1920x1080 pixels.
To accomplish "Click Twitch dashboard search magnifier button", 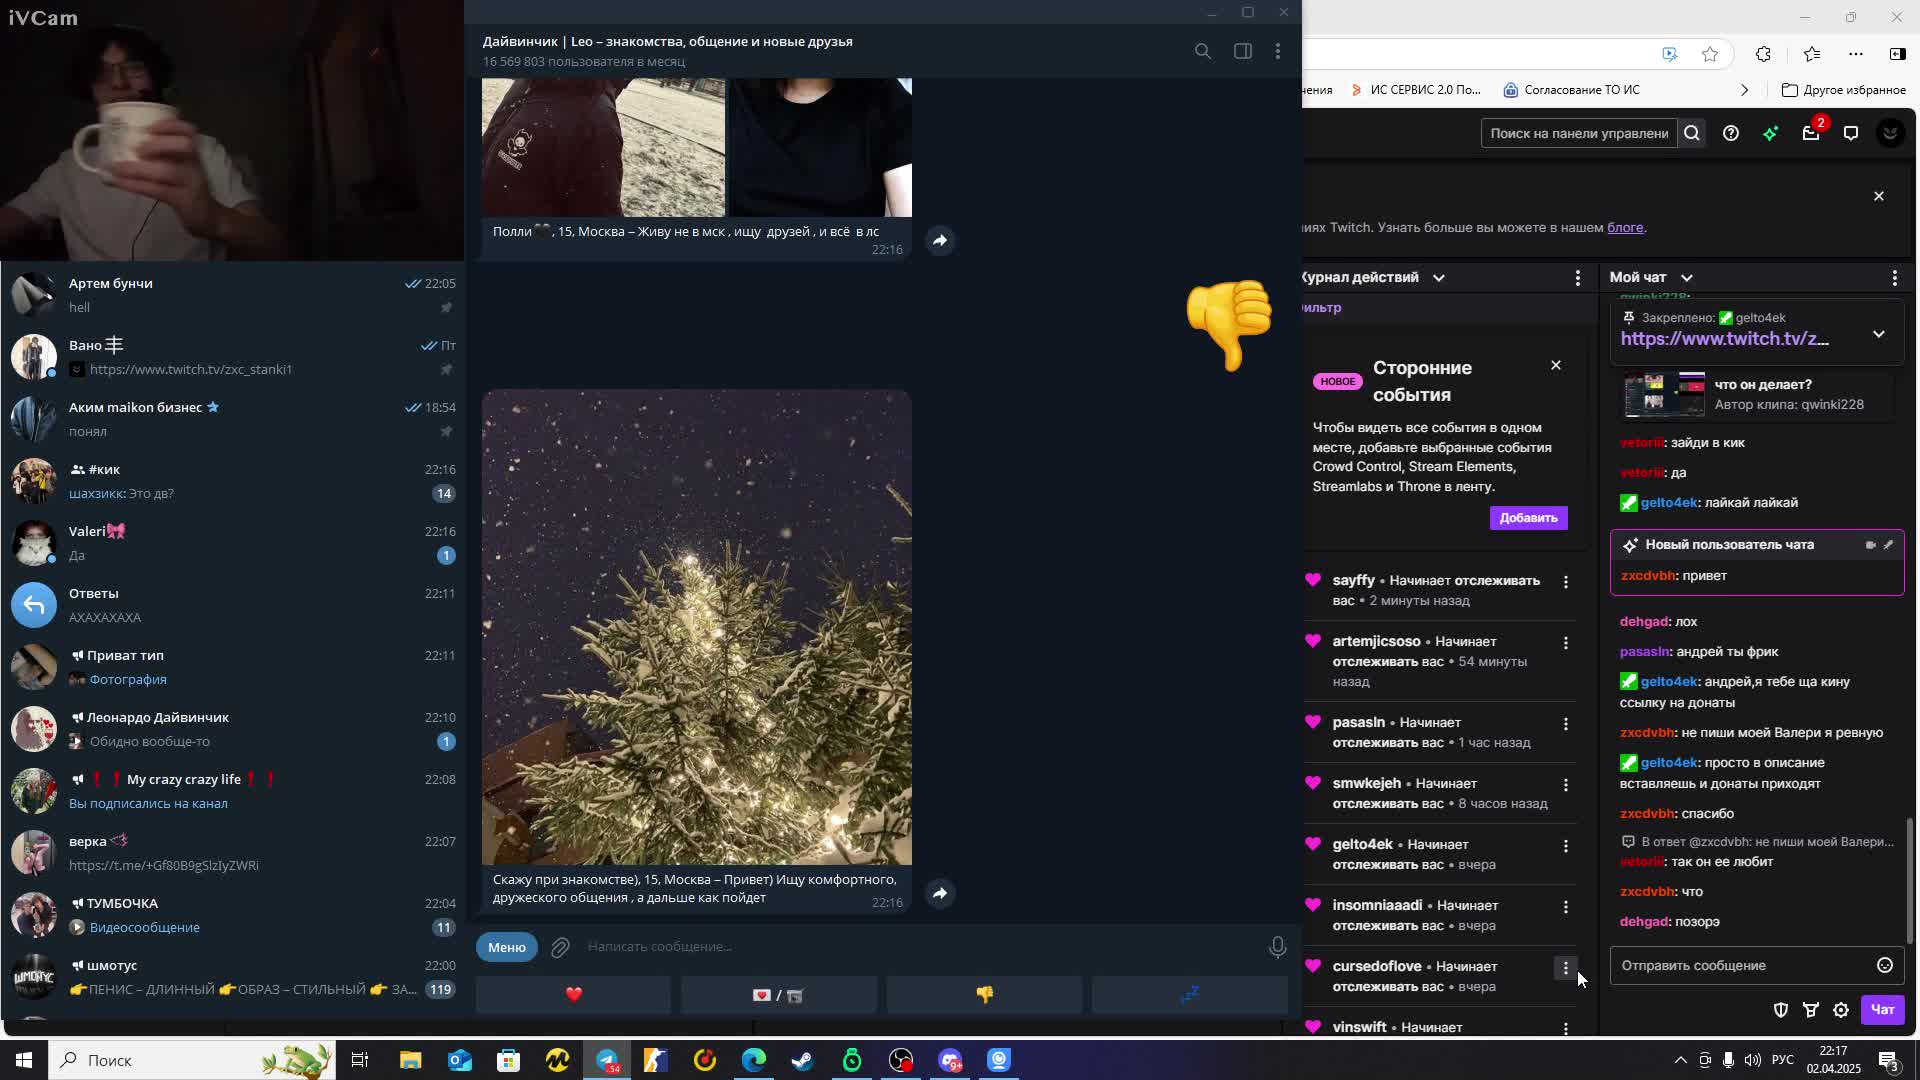I will 1692,133.
